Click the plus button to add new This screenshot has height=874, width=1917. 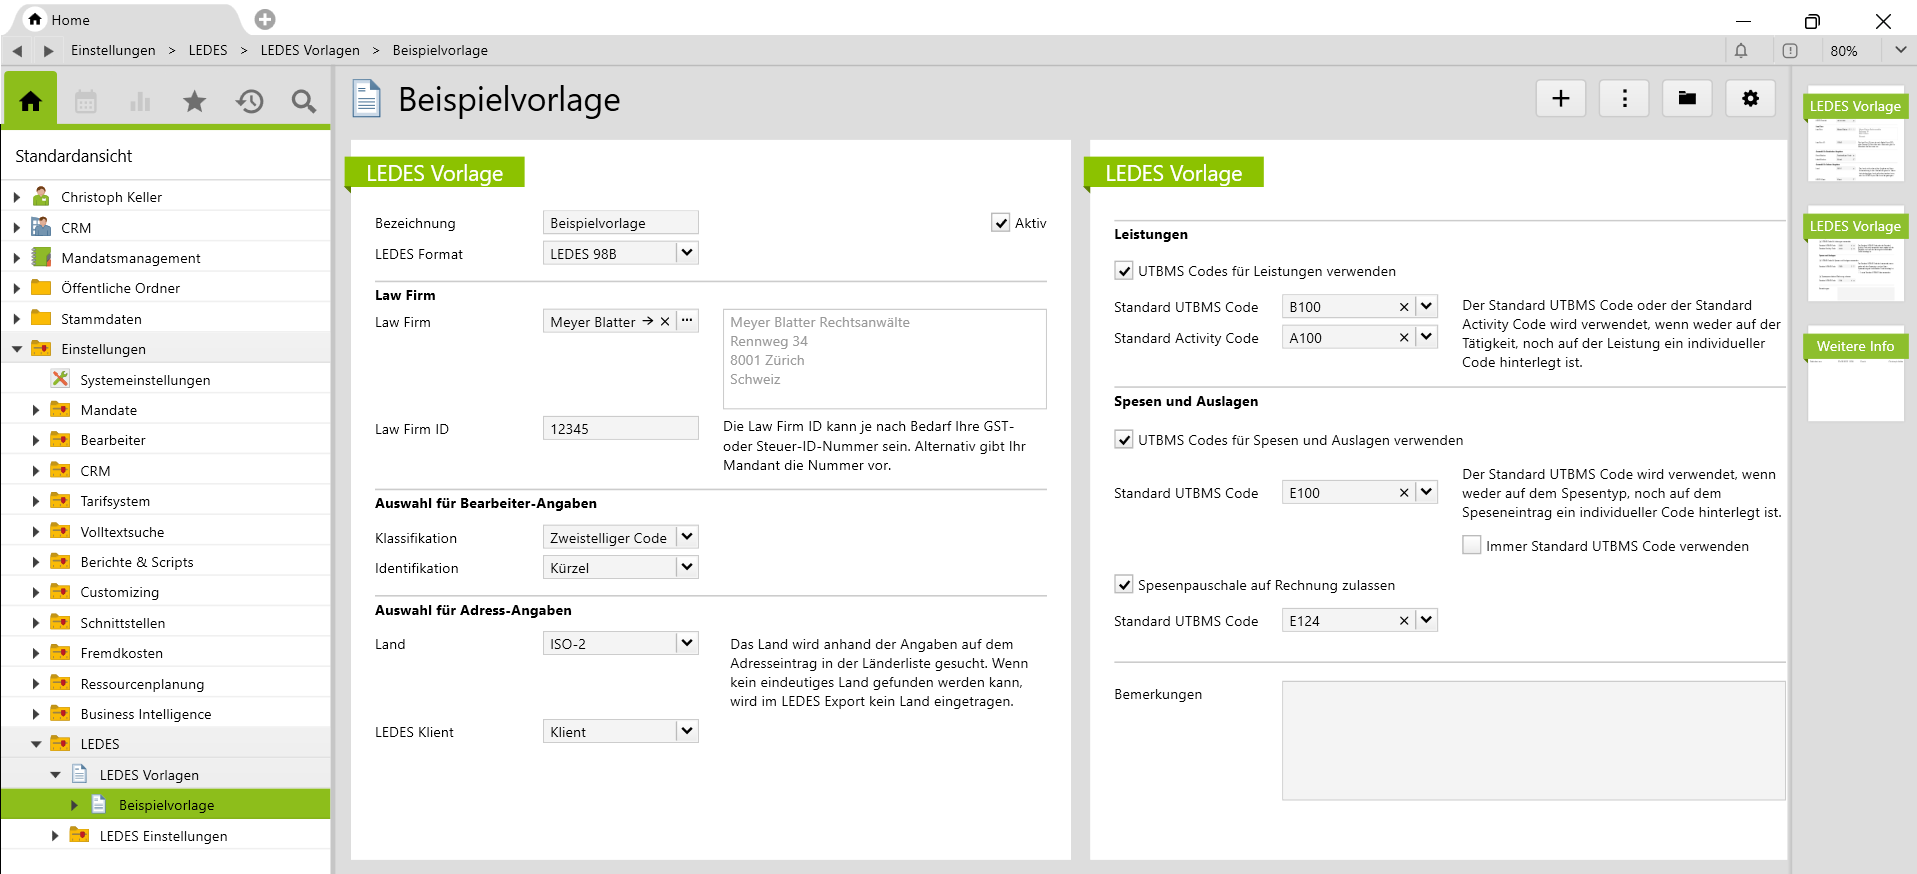click(x=1560, y=98)
